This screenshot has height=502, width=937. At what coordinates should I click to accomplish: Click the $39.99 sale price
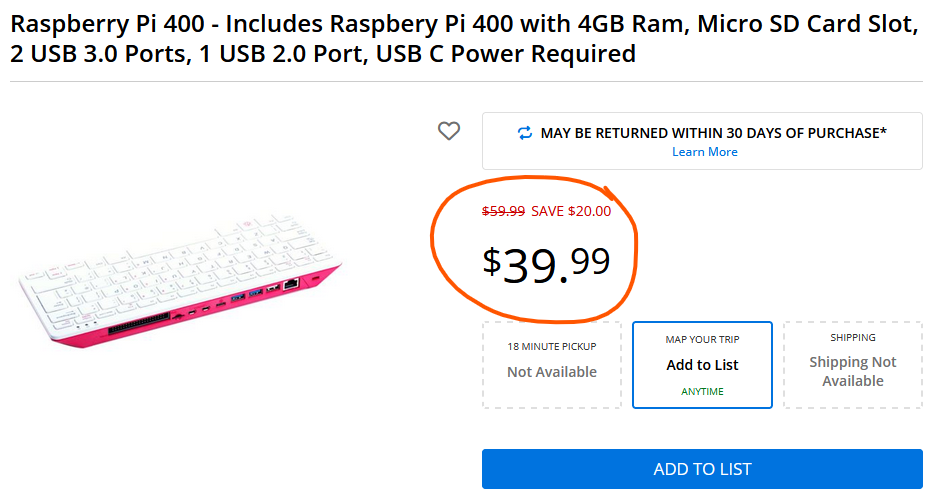[x=546, y=264]
